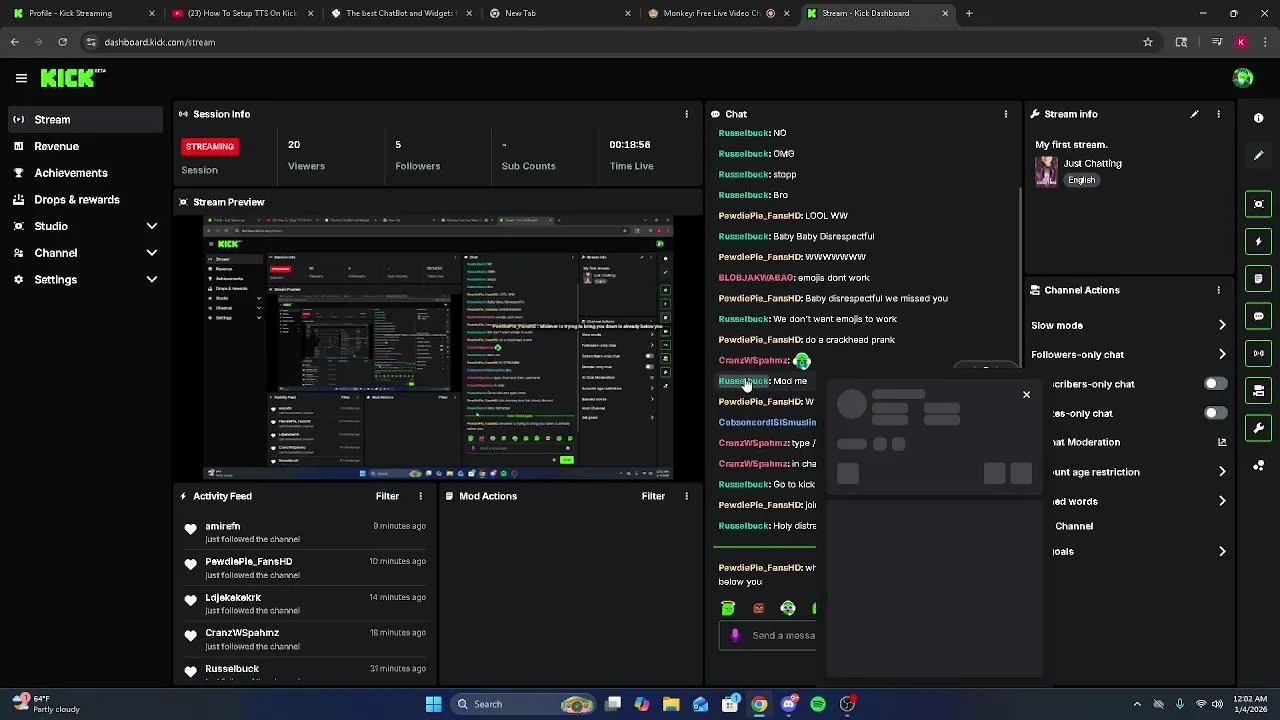Open the Windows Start menu
Screen dimensions: 1280x720
(433, 704)
